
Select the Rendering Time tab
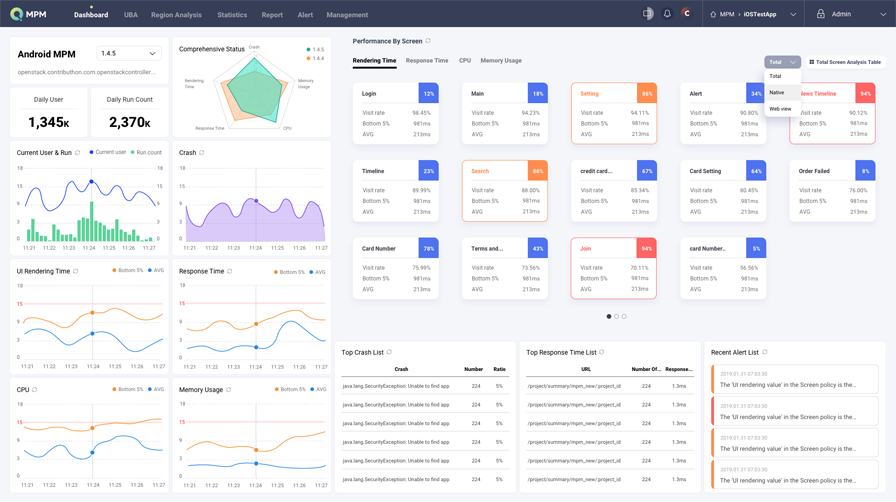coord(374,61)
